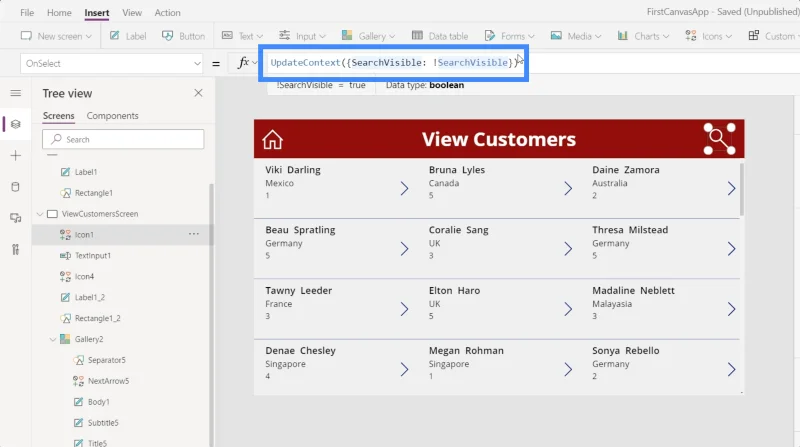Screen dimensions: 800x447
Task: Open Tree view layers icon in left rail
Action: coord(16,124)
